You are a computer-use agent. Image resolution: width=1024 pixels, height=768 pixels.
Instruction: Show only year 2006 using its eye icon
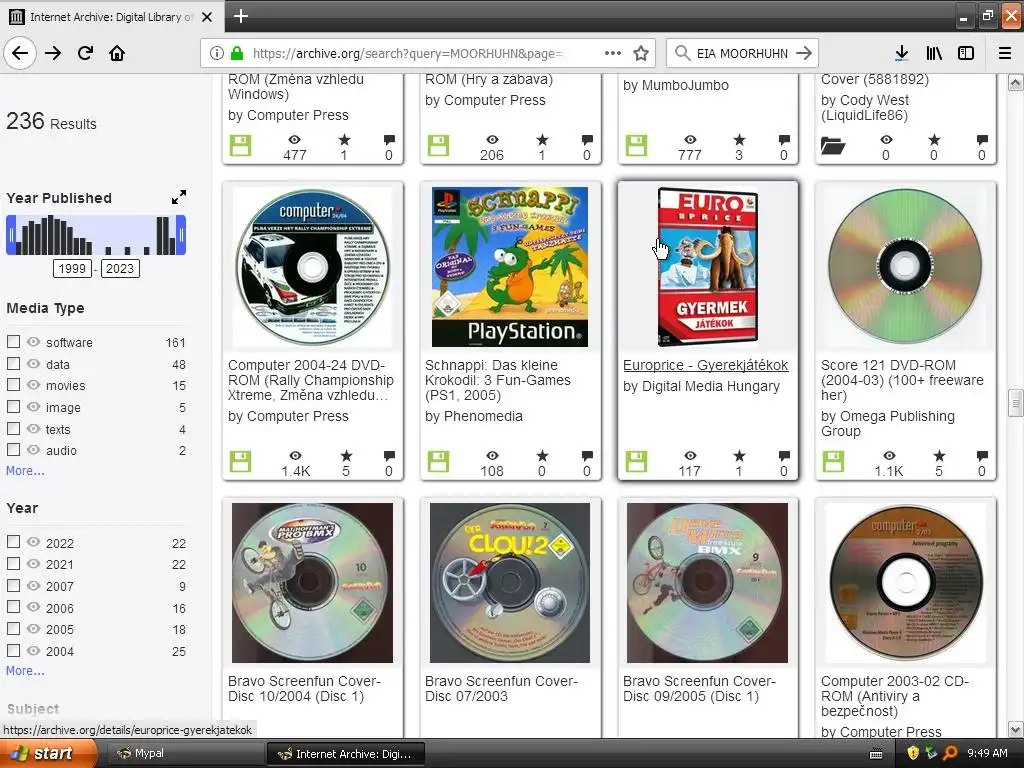pos(33,607)
